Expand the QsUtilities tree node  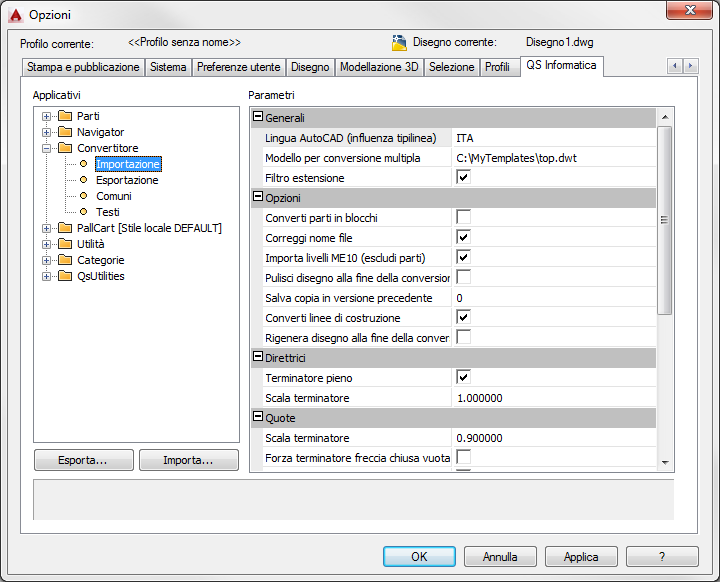[x=46, y=277]
